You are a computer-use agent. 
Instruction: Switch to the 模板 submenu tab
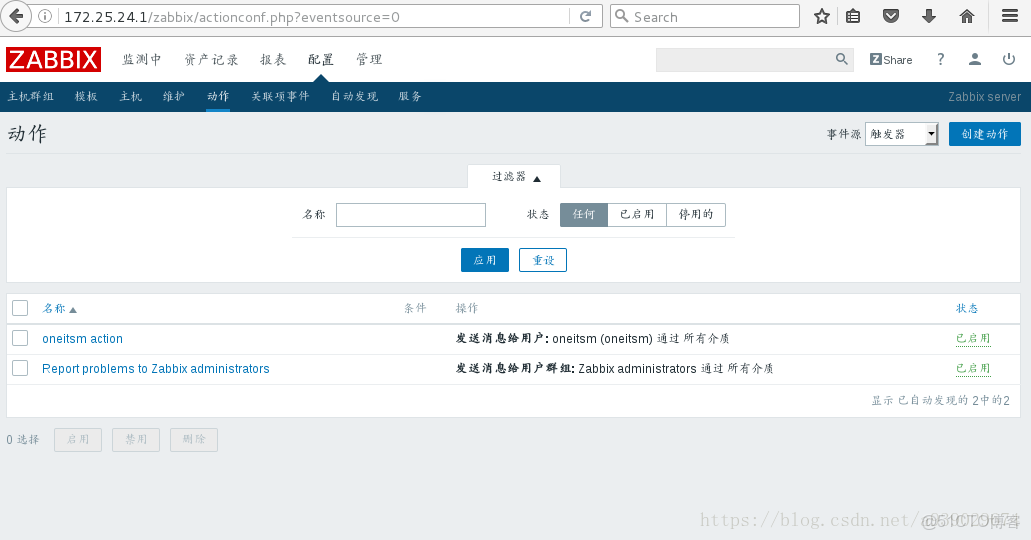click(86, 96)
